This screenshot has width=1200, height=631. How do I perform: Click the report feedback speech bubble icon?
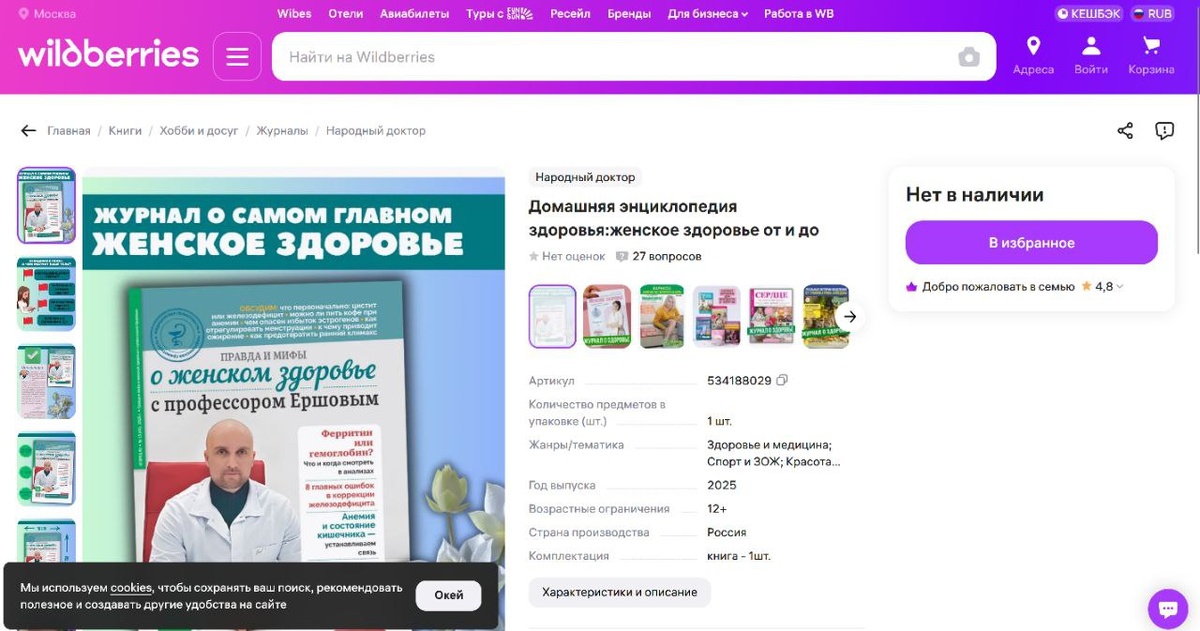[1164, 131]
